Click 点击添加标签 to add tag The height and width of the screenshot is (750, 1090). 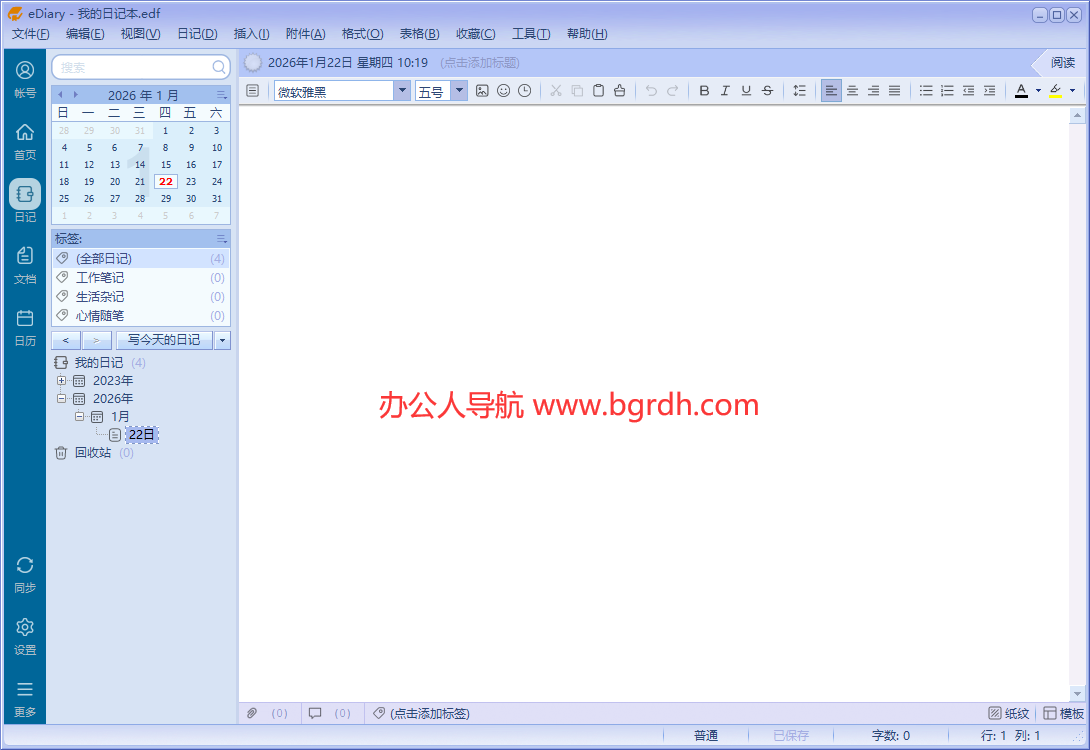point(430,713)
